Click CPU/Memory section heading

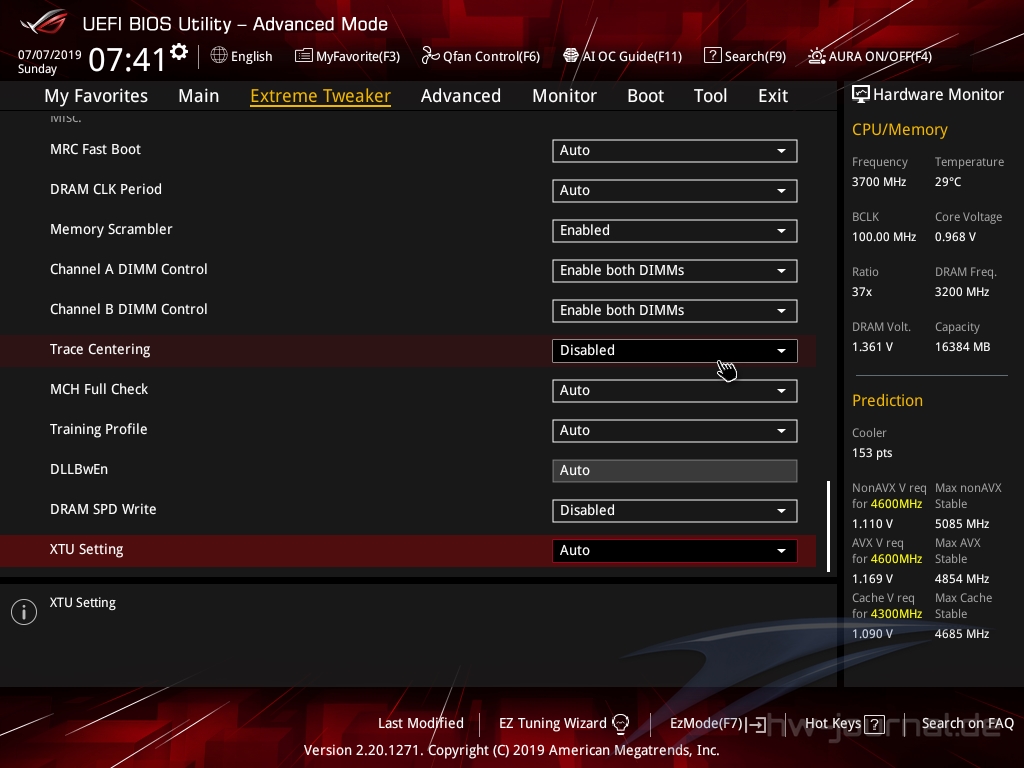coord(900,130)
